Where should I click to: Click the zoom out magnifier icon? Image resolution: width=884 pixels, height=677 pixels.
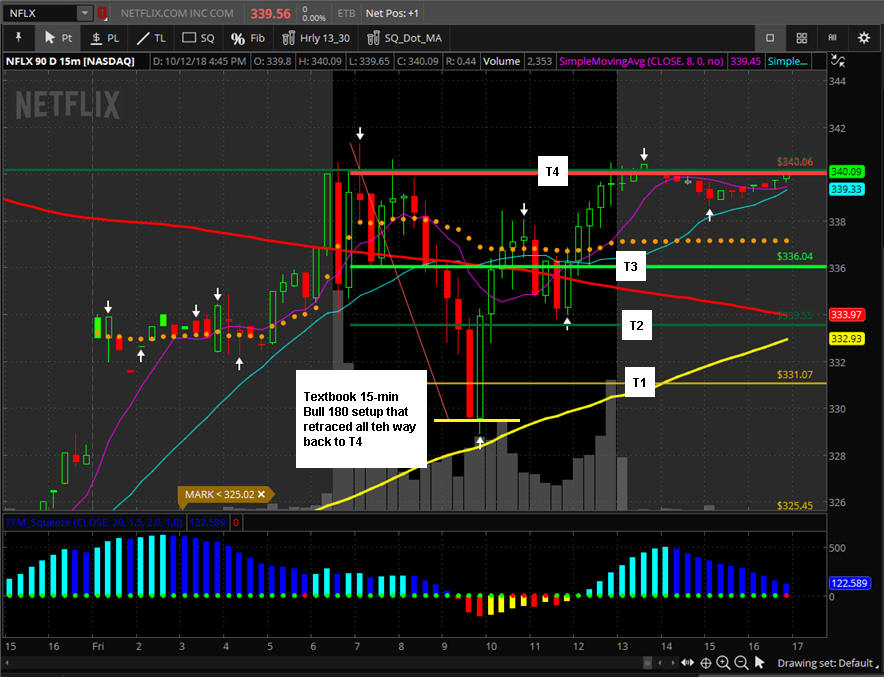[742, 663]
